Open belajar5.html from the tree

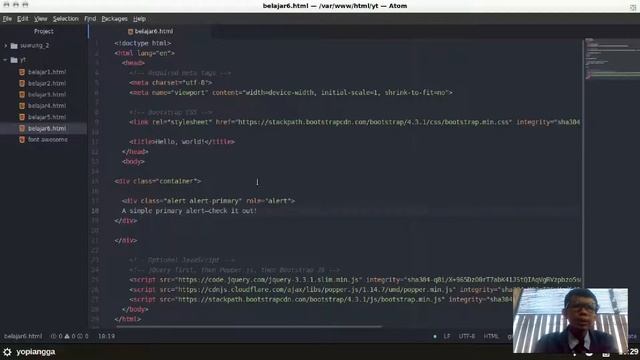pyautogui.click(x=47, y=117)
